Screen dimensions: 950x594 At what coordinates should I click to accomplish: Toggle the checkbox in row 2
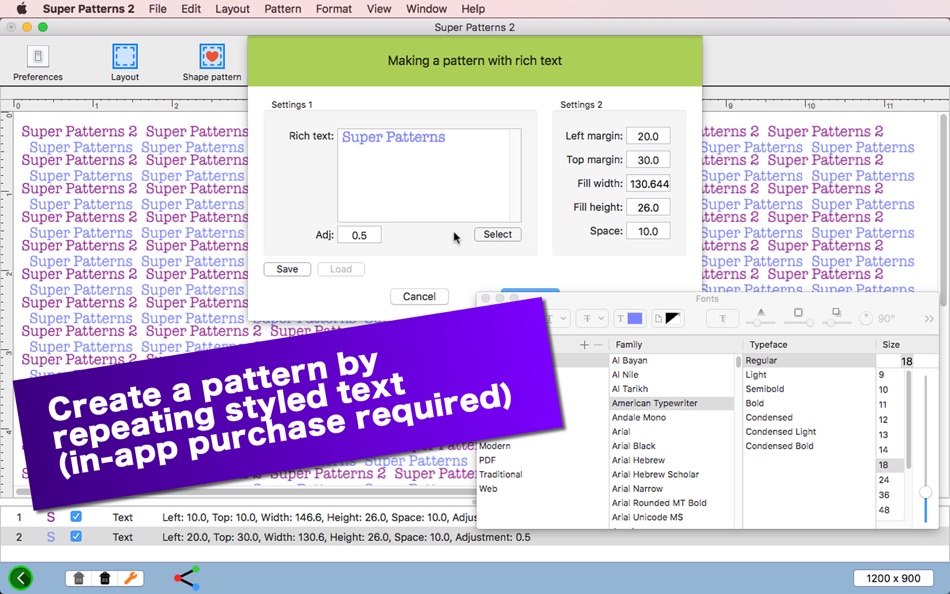76,536
